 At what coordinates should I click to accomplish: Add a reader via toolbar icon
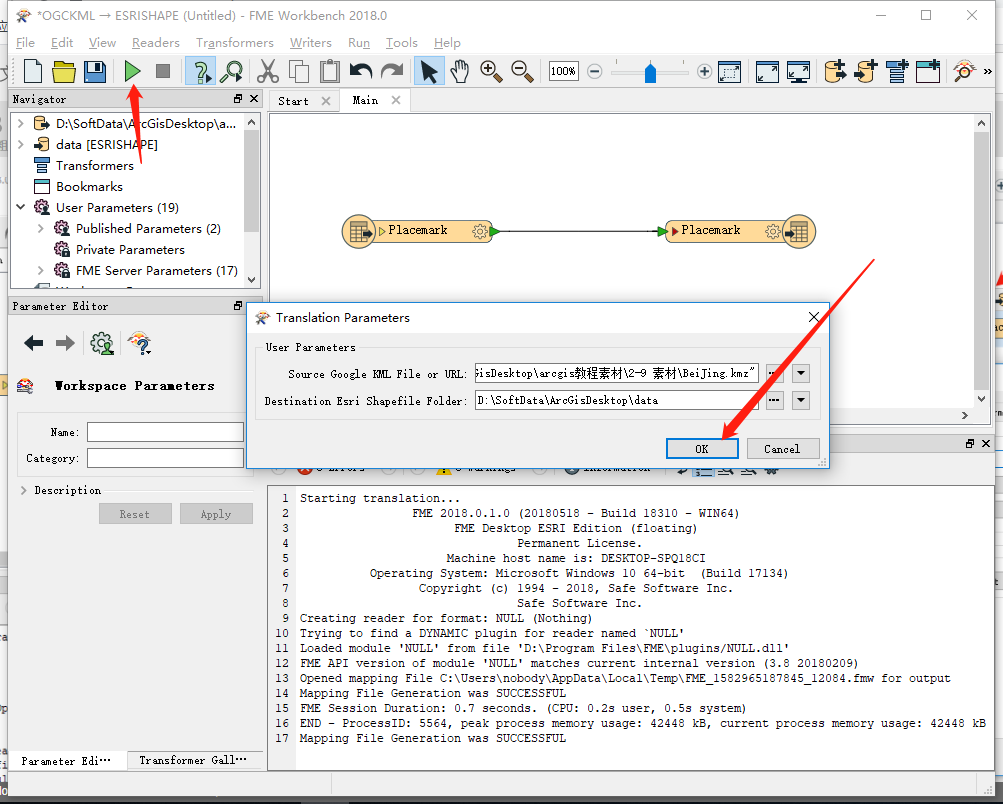point(835,71)
